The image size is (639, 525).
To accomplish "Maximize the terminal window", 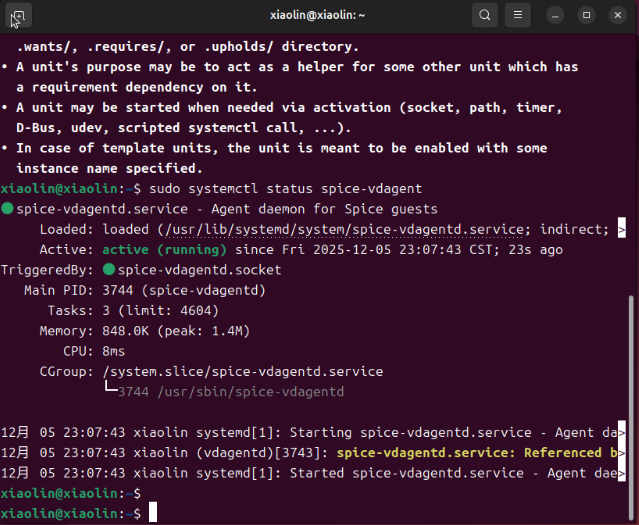I will pos(587,15).
